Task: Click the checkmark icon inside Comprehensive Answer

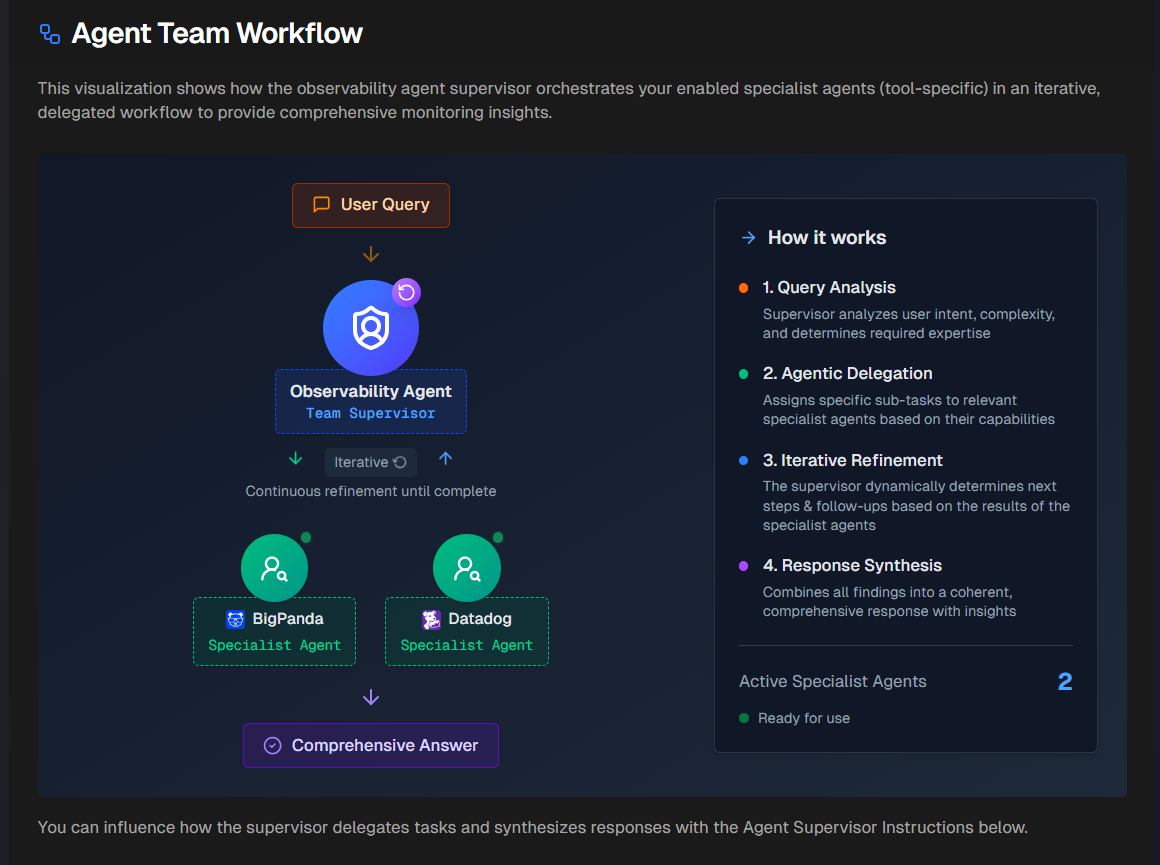Action: point(272,745)
